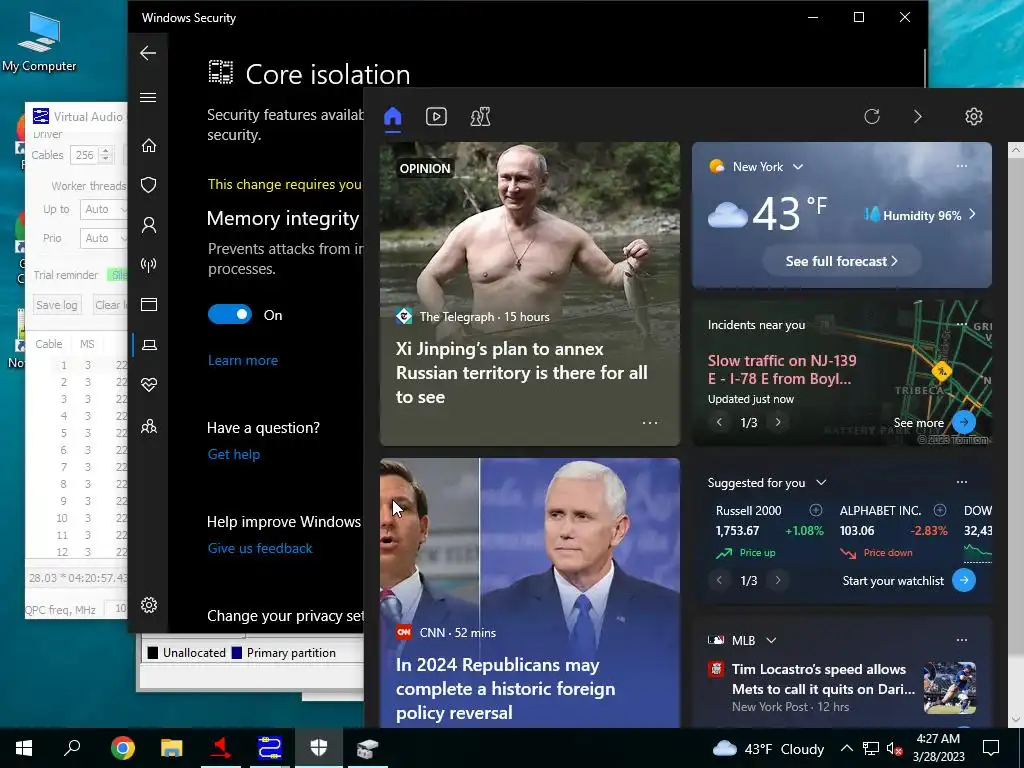
Task: Expand the New York location dropdown
Action: click(x=797, y=167)
